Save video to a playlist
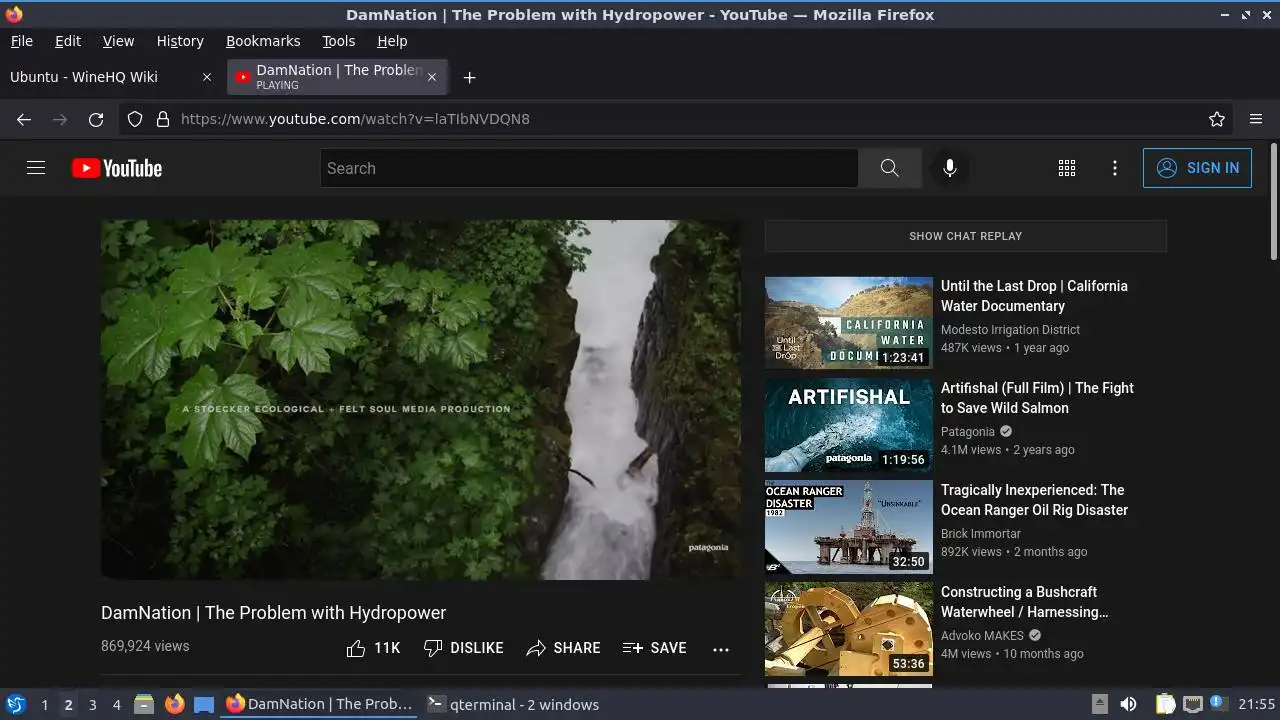 [x=654, y=648]
